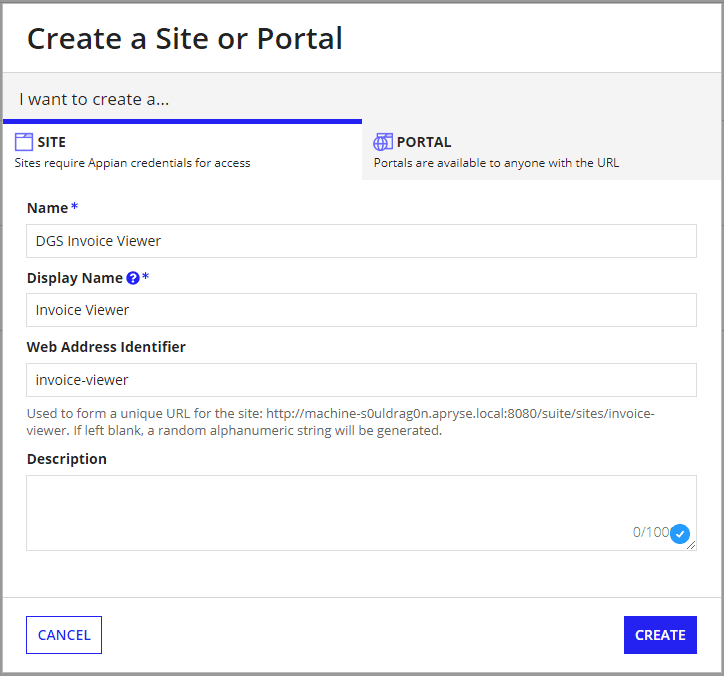724x676 pixels.
Task: Click the Display Name label text
Action: tap(74, 278)
